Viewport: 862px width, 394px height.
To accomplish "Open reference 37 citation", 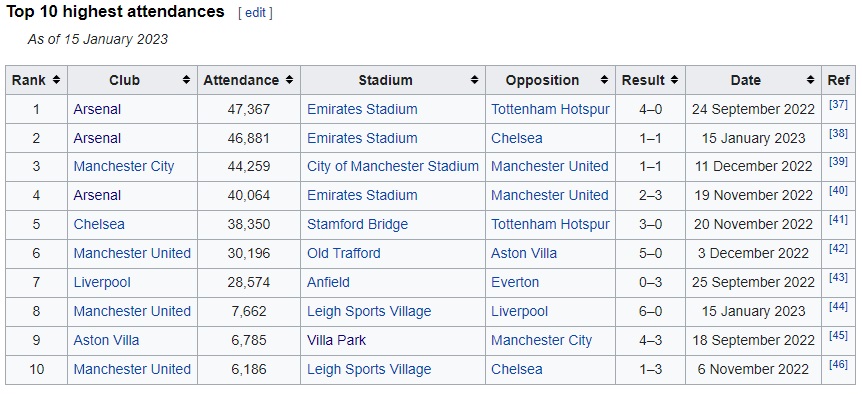I will coord(838,104).
